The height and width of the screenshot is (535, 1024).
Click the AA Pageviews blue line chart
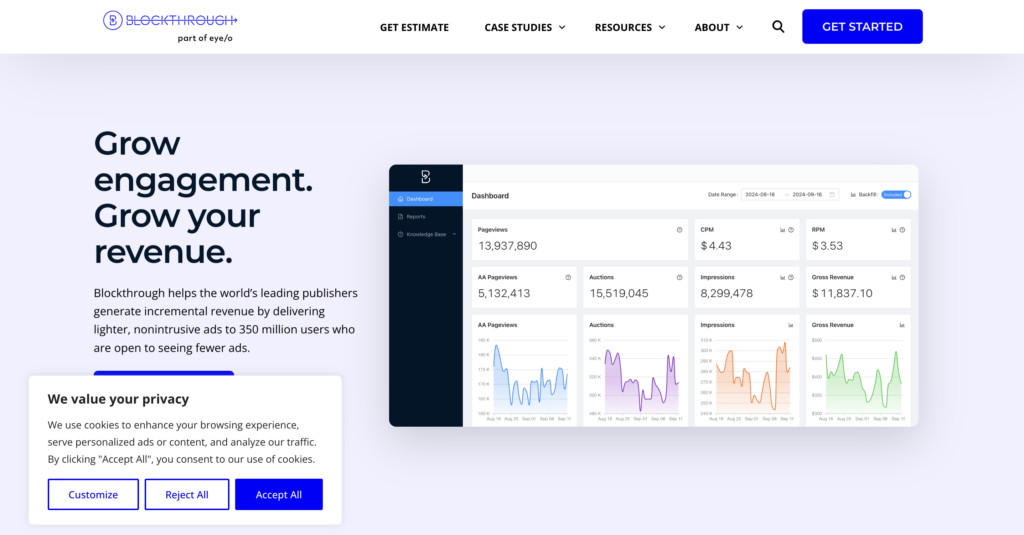coord(529,378)
